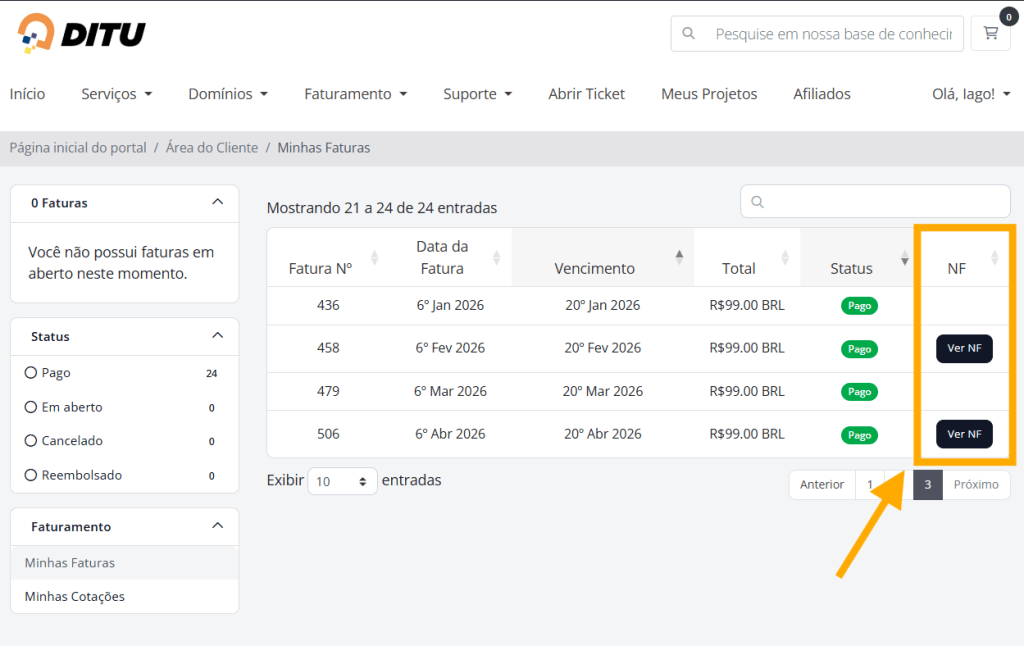This screenshot has width=1024, height=646.
Task: Sort by NF column arrows
Action: tap(994, 257)
